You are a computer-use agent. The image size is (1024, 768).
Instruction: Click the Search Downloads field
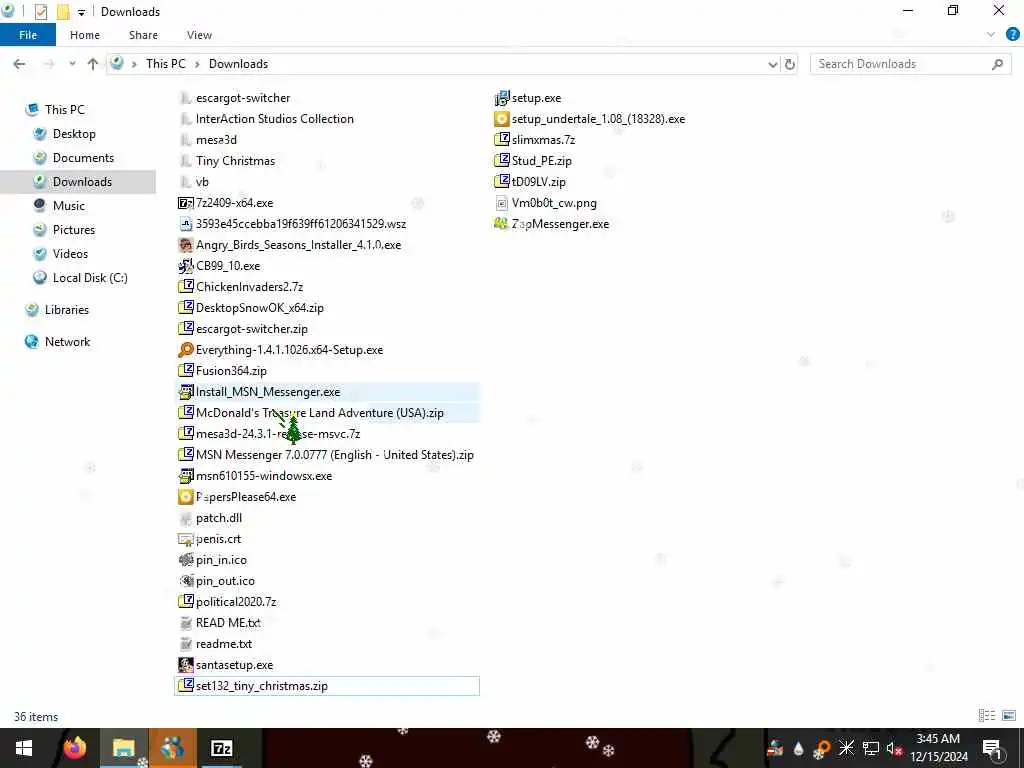coord(910,64)
